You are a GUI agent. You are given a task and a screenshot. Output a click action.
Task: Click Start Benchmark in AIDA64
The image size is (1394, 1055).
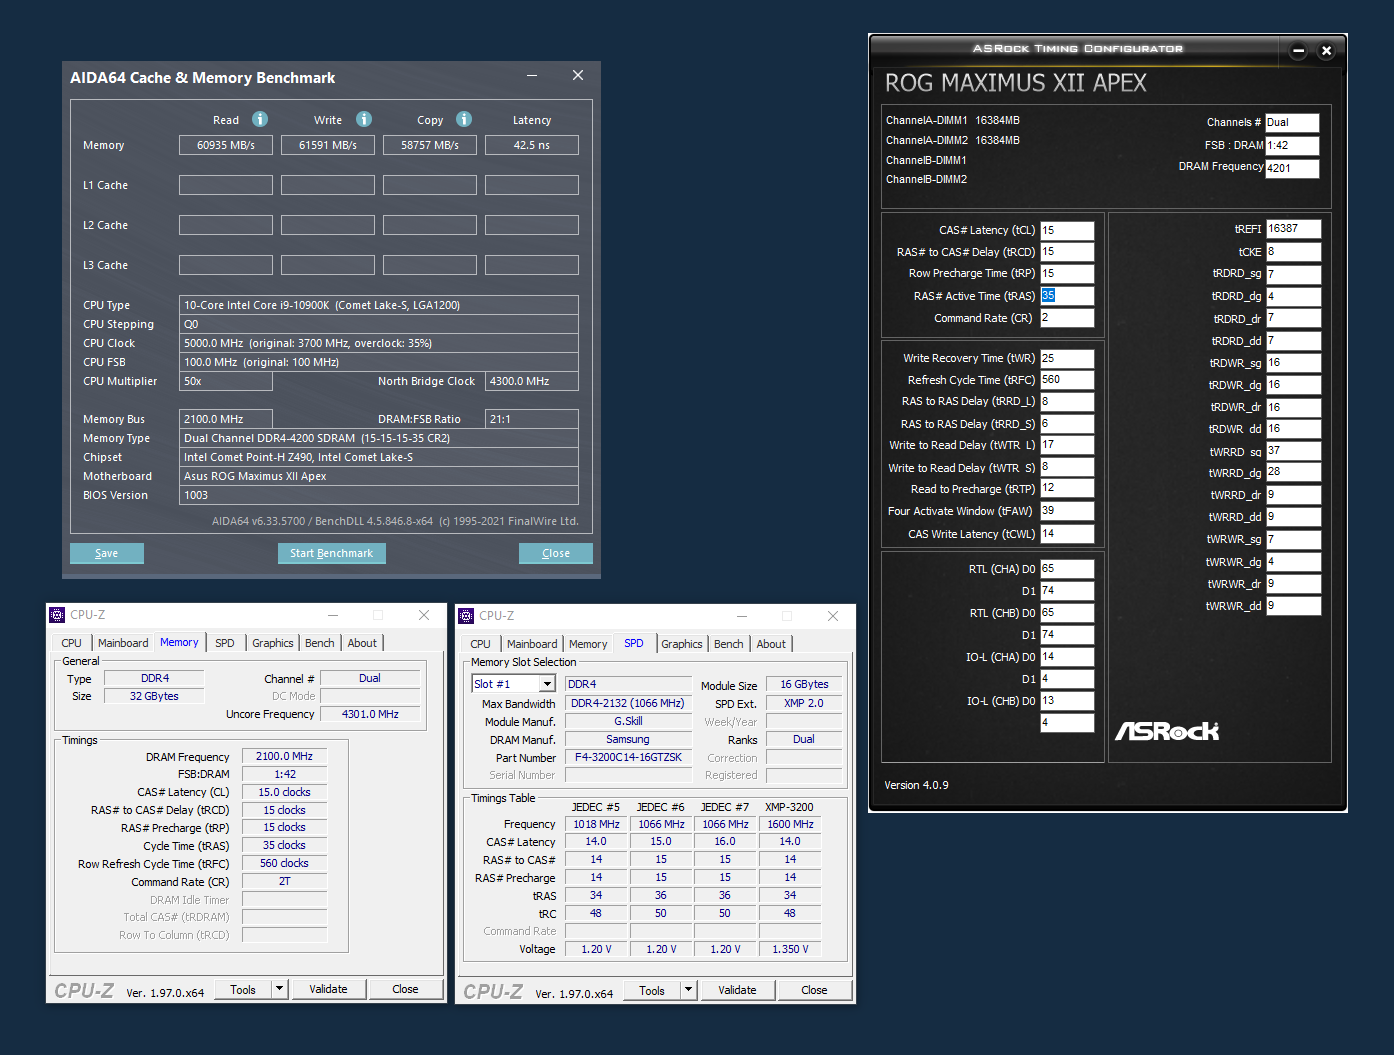coord(331,553)
